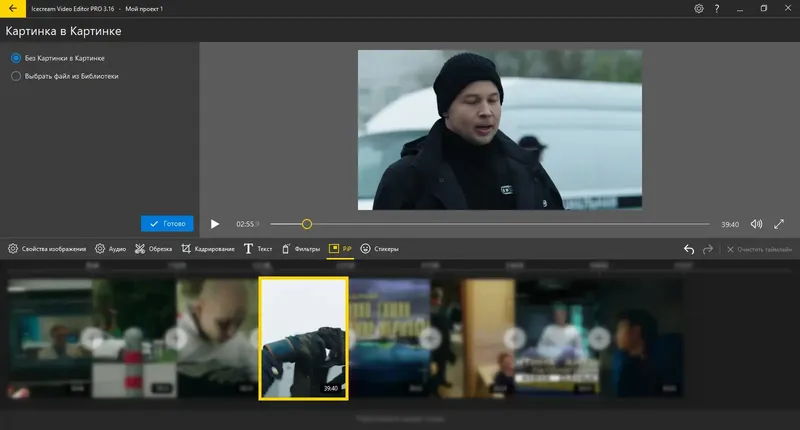Open the Стикеры tab

pos(379,248)
